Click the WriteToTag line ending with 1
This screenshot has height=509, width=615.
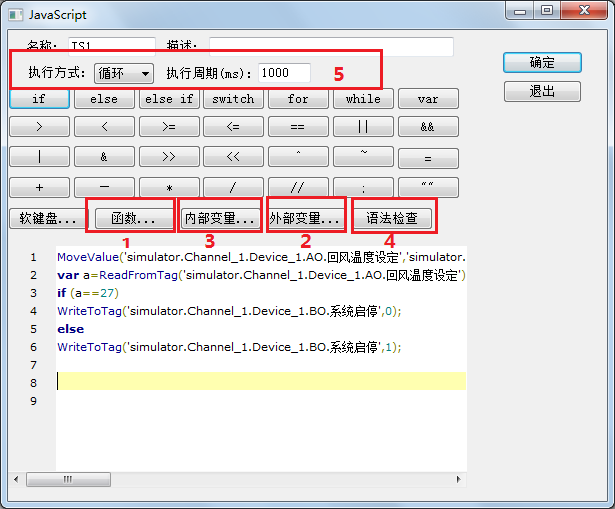point(229,347)
